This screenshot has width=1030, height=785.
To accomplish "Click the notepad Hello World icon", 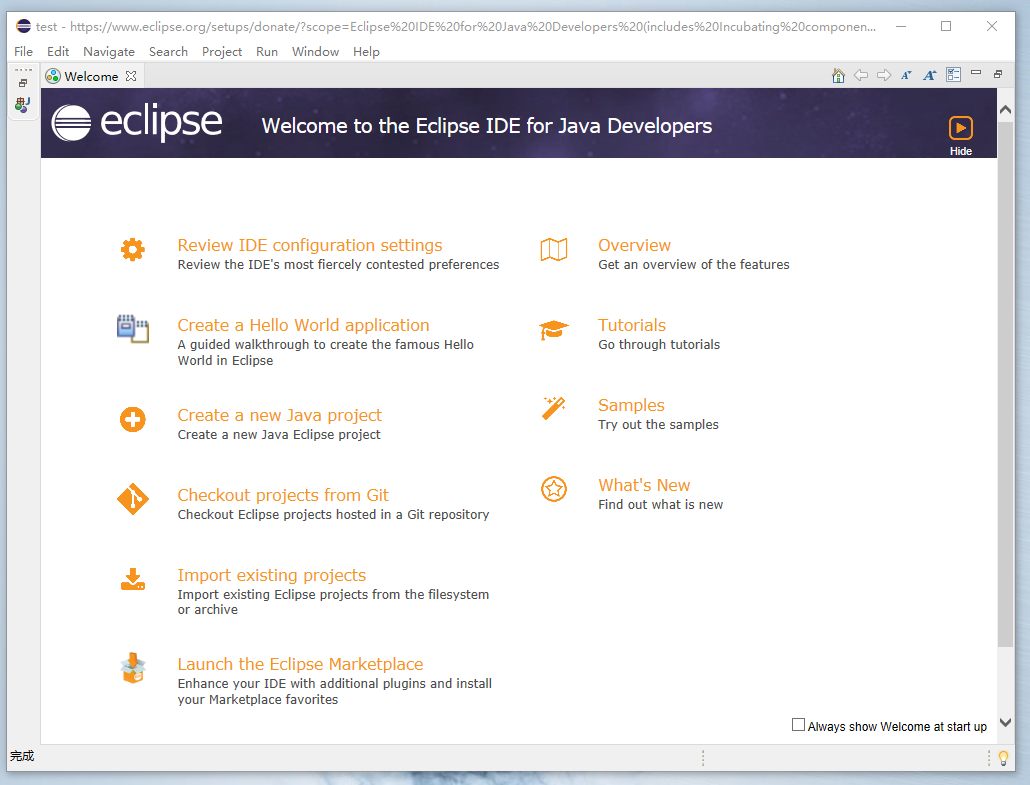I will pyautogui.click(x=133, y=328).
